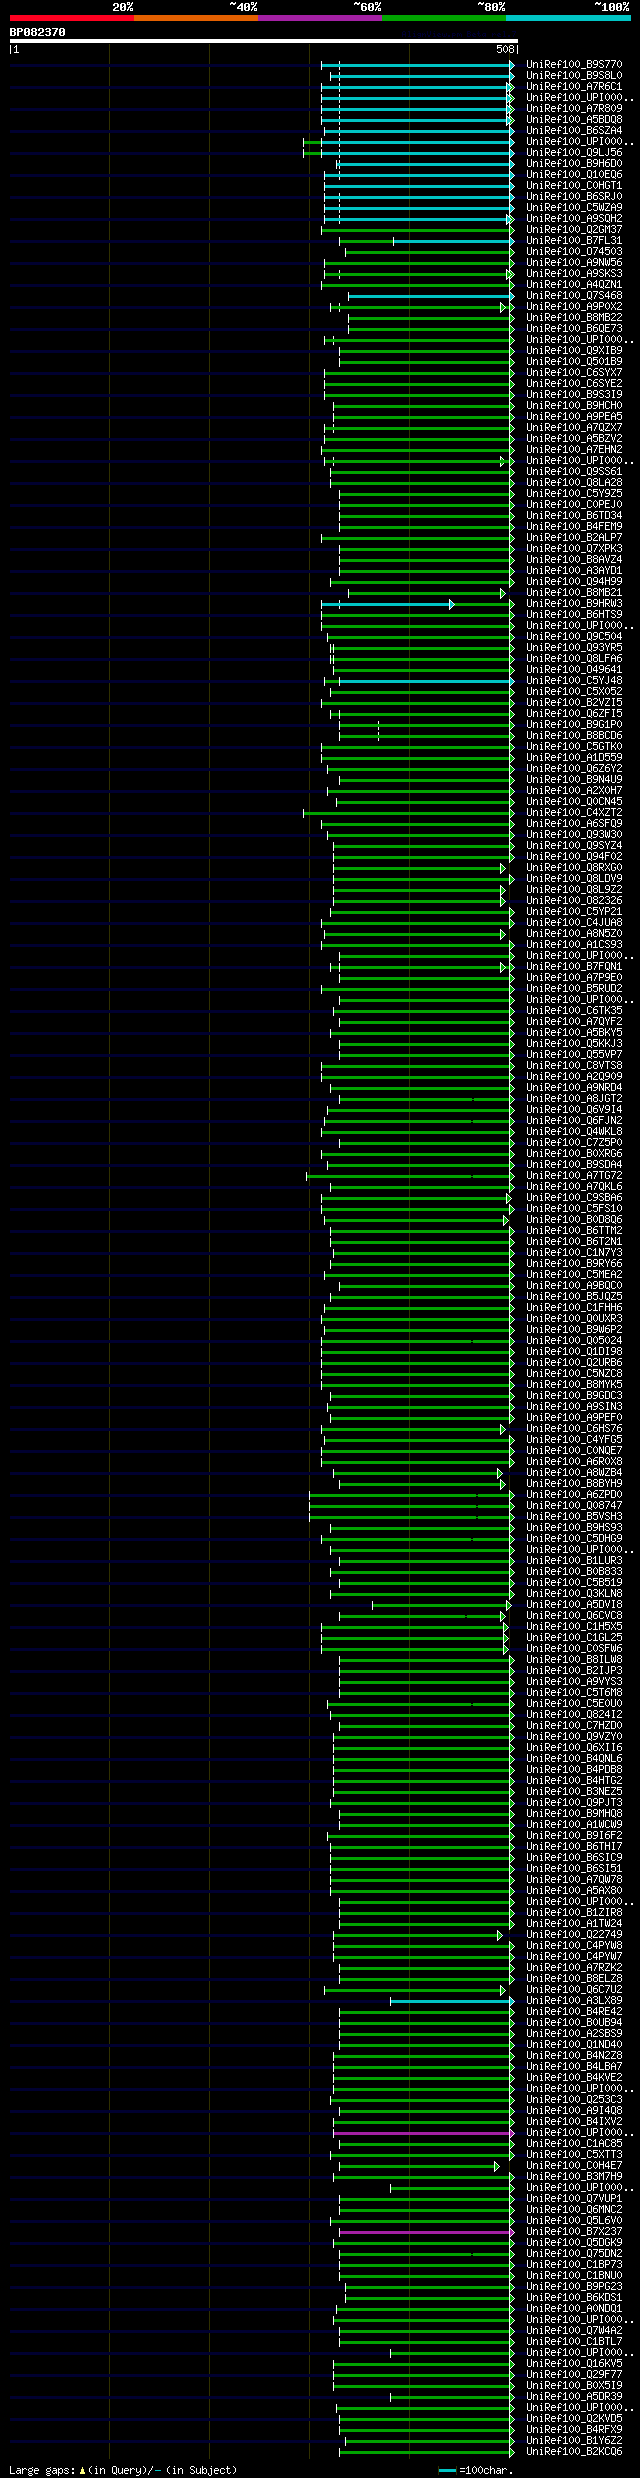Screen dimensions: 640x2478
Task: Select the UniRef100_Q2GM37 label
Action: coord(574,230)
